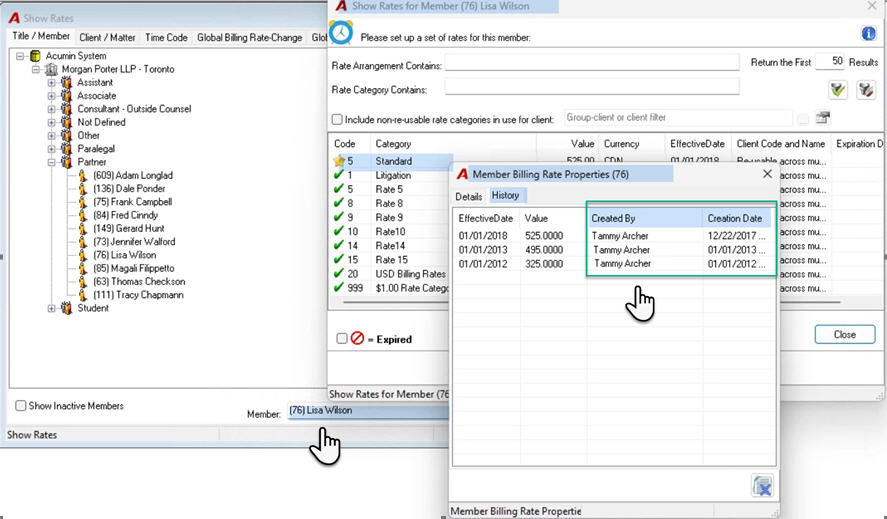Select the Standard rate category row
The image size is (887, 519).
[x=393, y=161]
